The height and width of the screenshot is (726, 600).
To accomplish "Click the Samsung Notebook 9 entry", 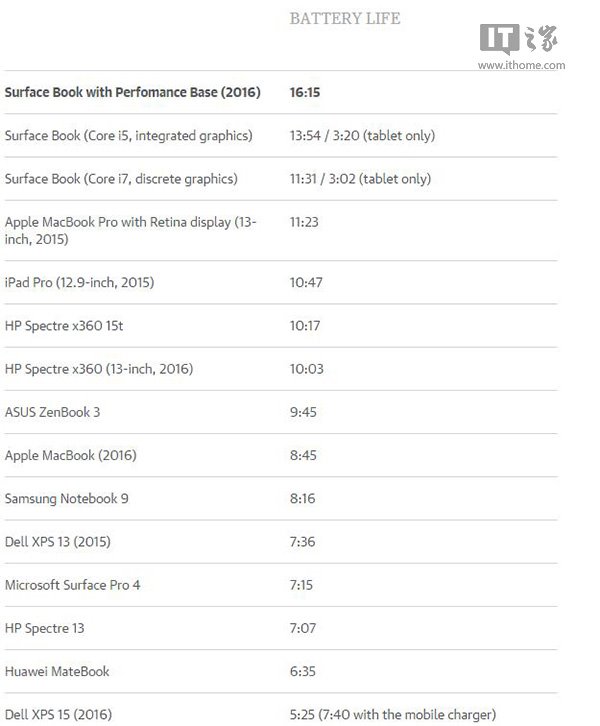I will (x=67, y=499).
